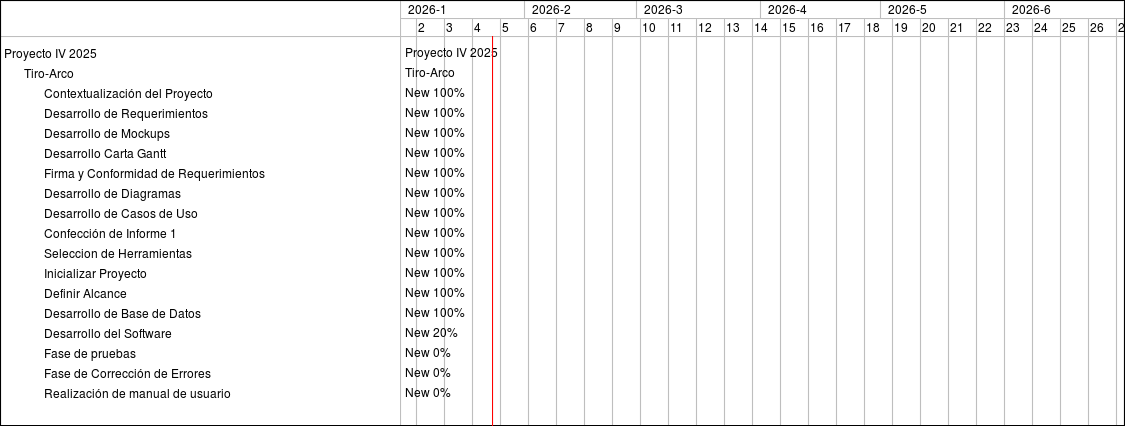The width and height of the screenshot is (1125, 426).
Task: Click the Desarrollo Carta Gantt task
Action: coord(105,154)
